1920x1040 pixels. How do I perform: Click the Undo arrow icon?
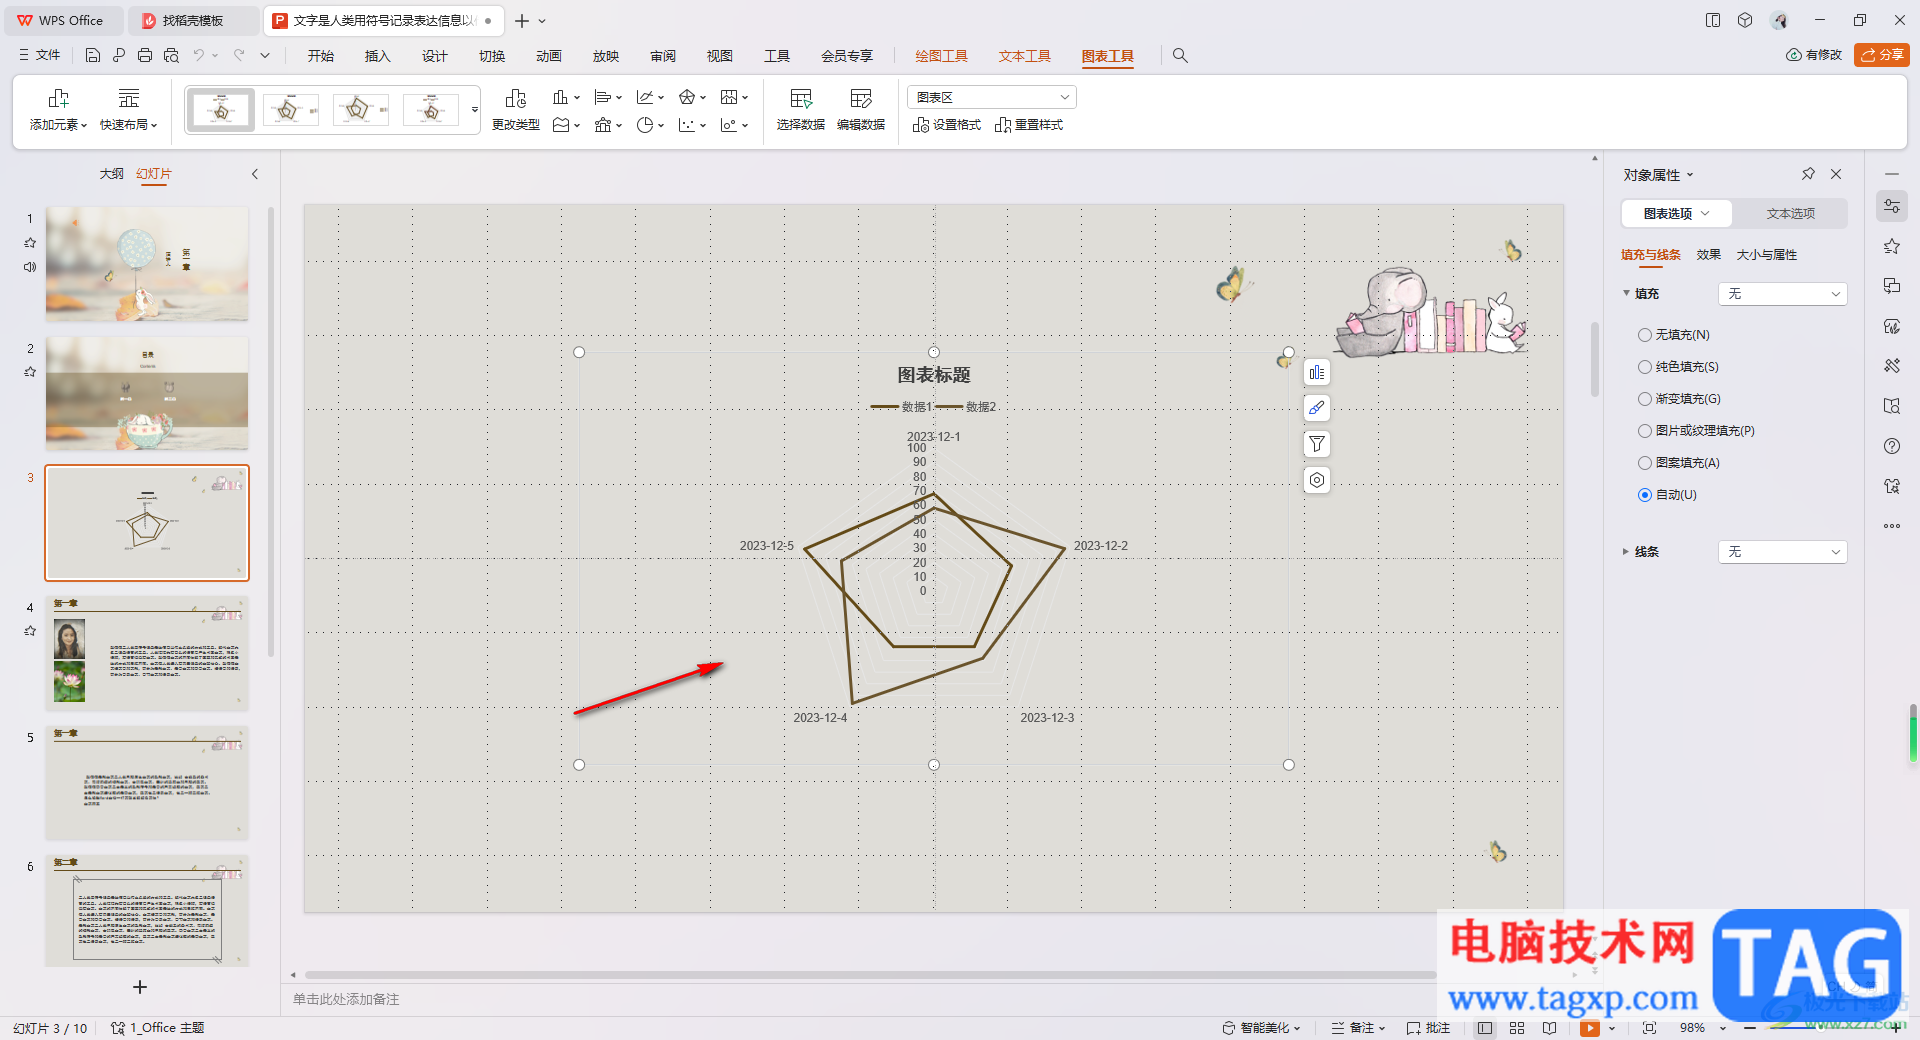(x=199, y=56)
